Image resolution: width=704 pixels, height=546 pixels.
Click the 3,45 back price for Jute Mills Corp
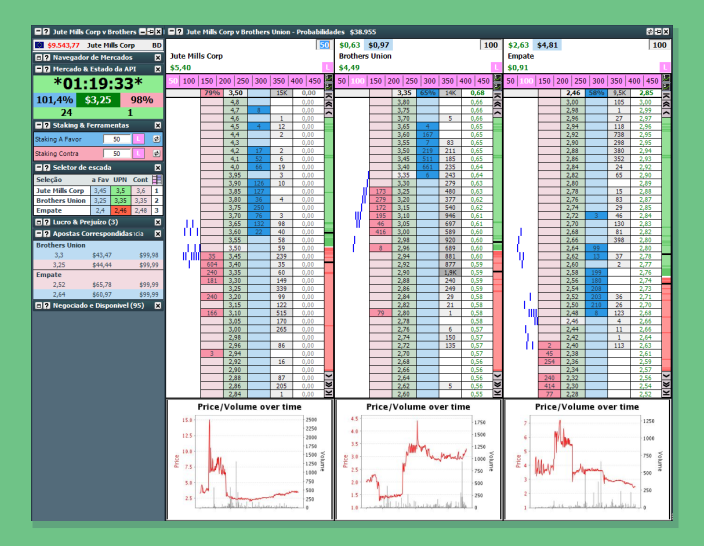[100, 191]
